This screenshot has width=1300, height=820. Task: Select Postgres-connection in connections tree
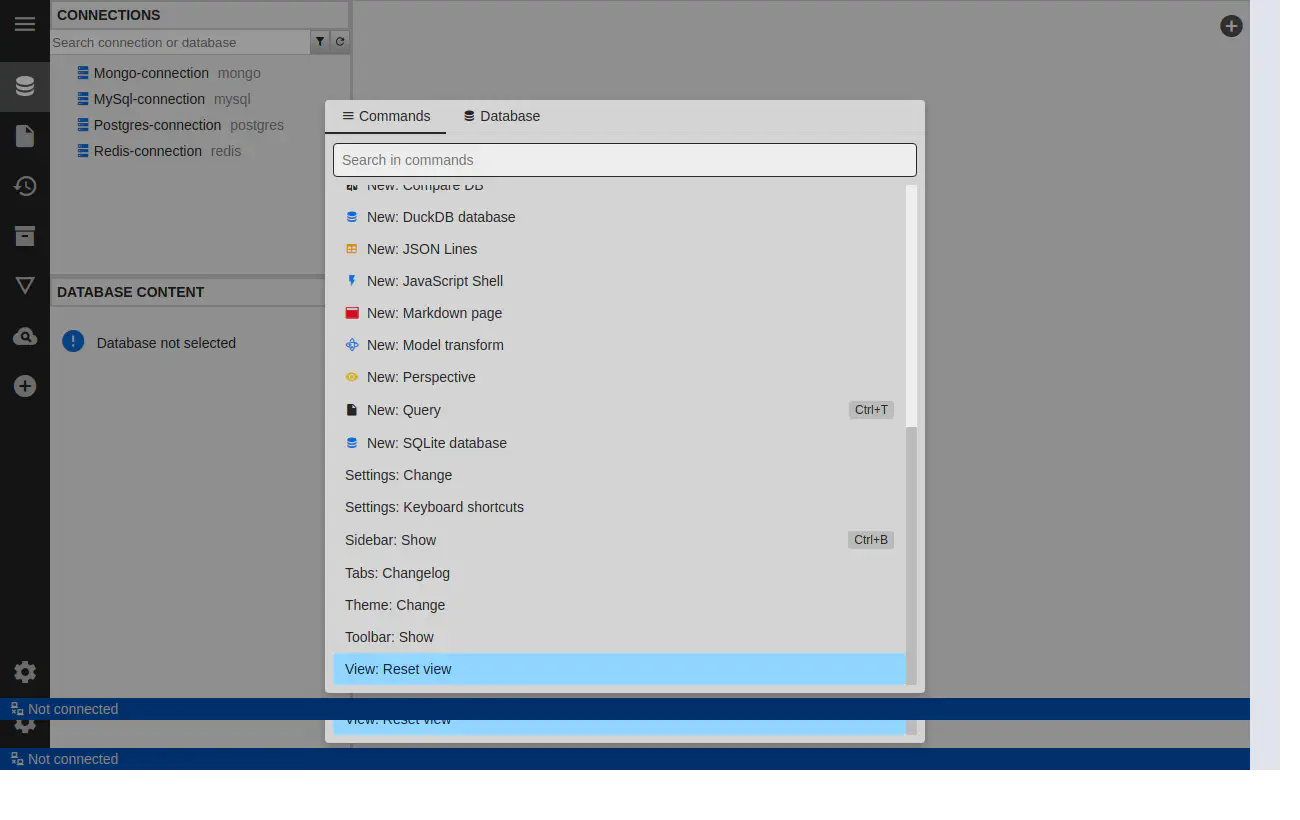(x=157, y=125)
